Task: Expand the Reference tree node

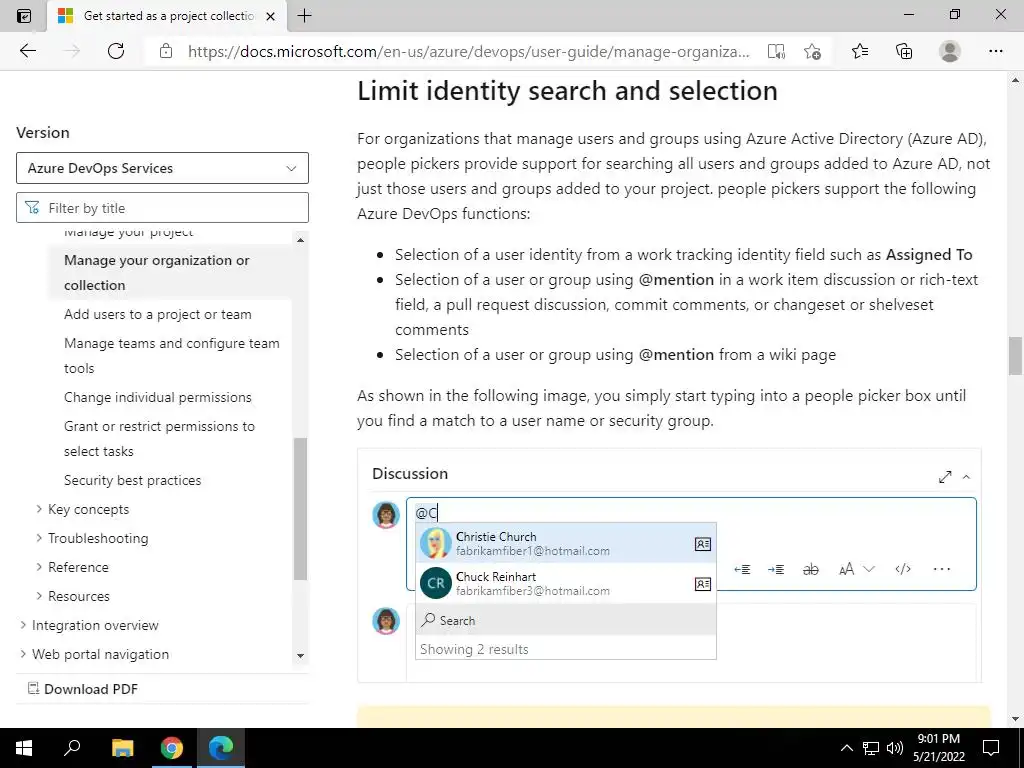Action: (x=39, y=567)
